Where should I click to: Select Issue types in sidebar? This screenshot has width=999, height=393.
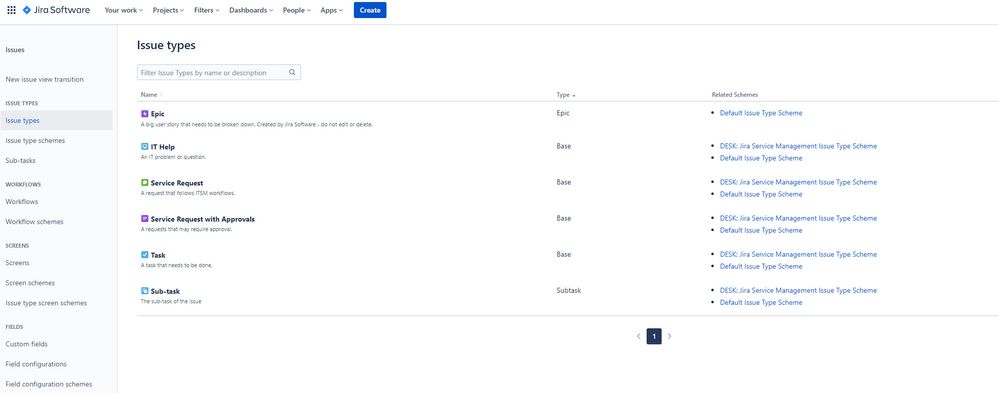56,120
